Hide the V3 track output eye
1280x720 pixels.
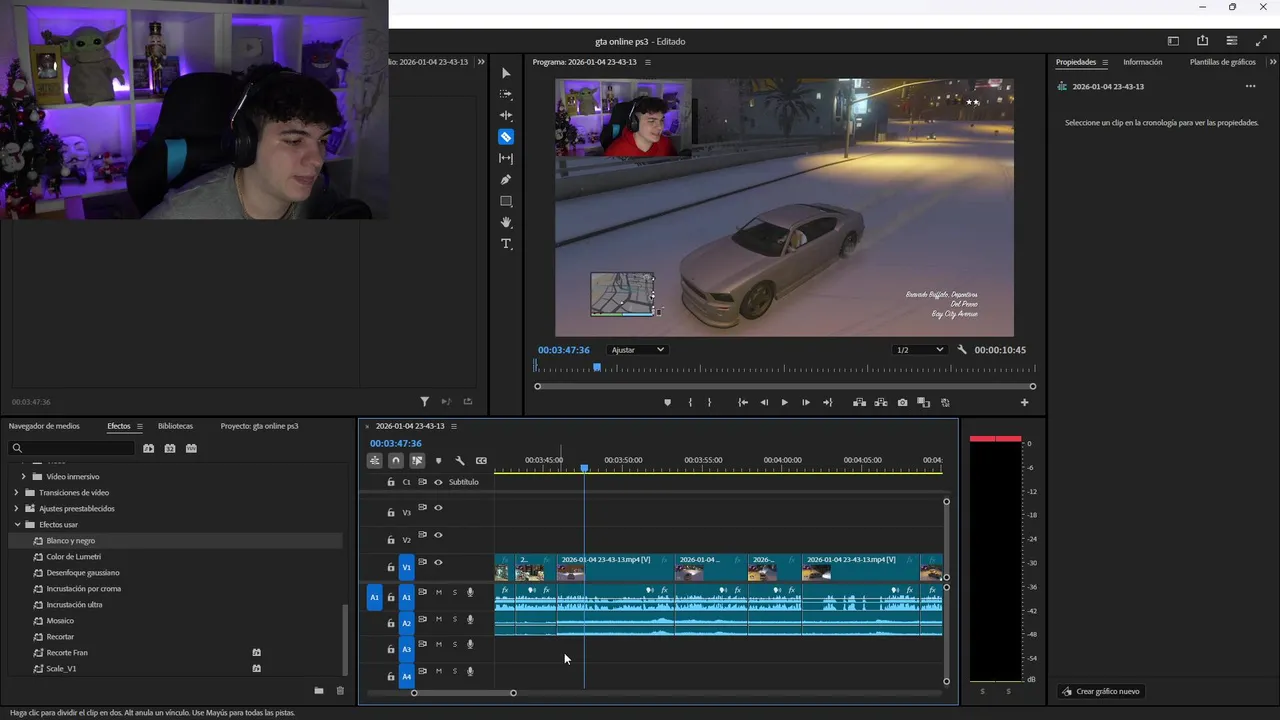tap(438, 508)
